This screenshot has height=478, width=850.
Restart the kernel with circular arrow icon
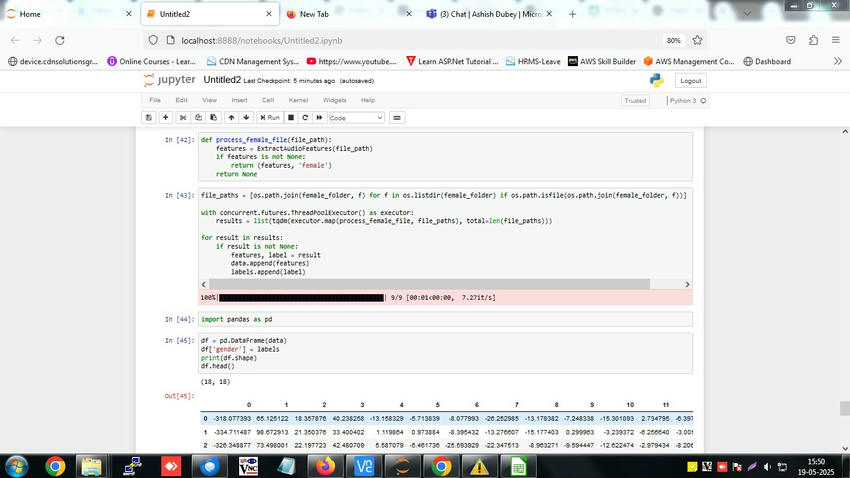(x=304, y=117)
